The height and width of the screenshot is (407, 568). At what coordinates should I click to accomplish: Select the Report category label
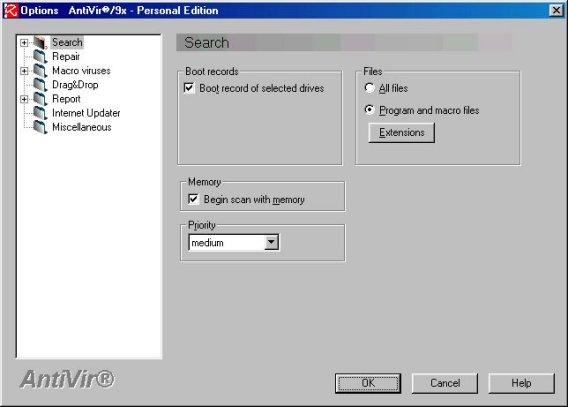tap(66, 99)
